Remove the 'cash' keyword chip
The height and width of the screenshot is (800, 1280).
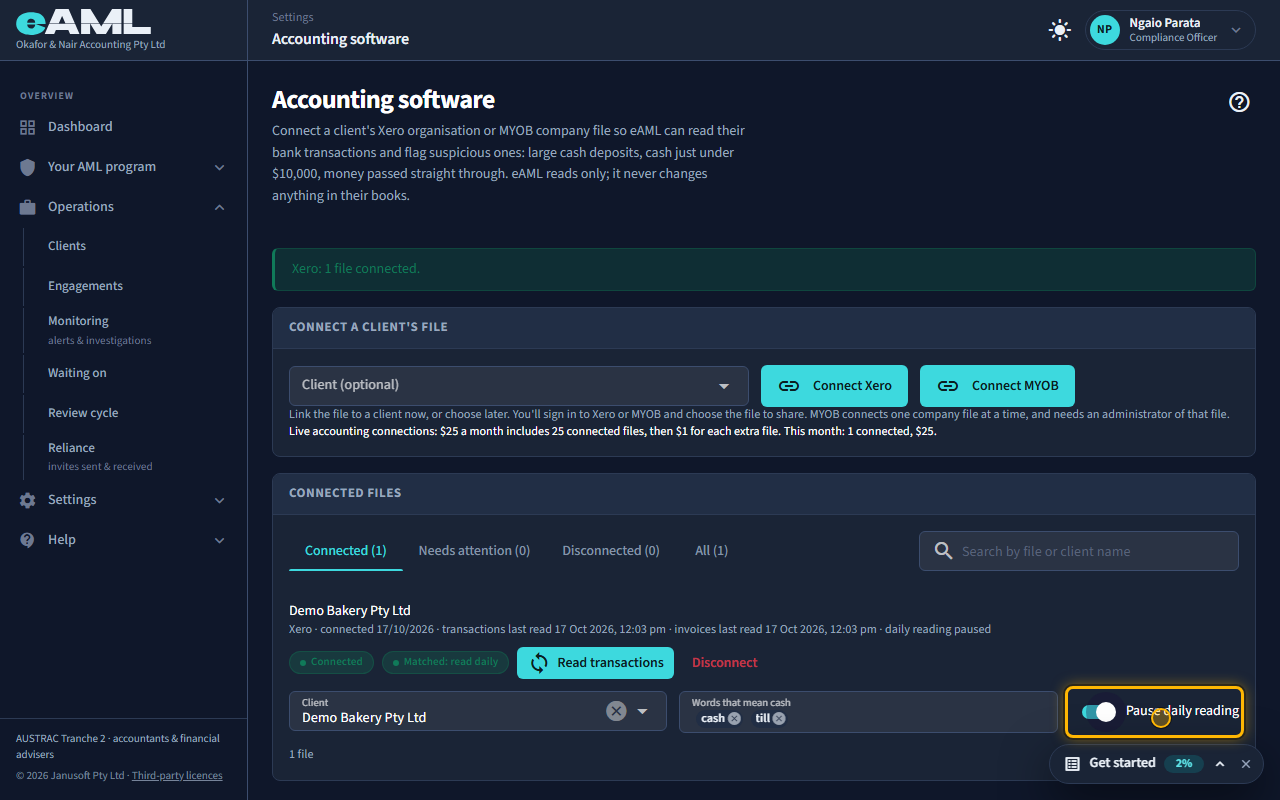coord(734,718)
